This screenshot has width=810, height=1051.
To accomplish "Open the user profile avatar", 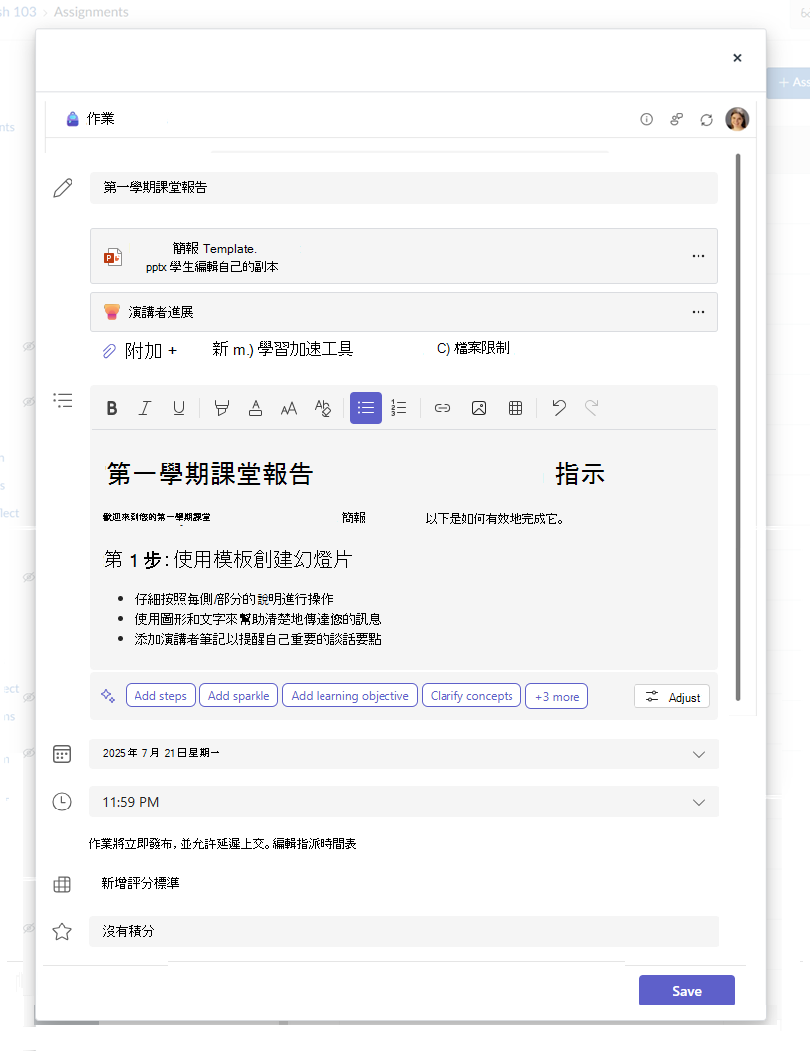I will coord(737,119).
